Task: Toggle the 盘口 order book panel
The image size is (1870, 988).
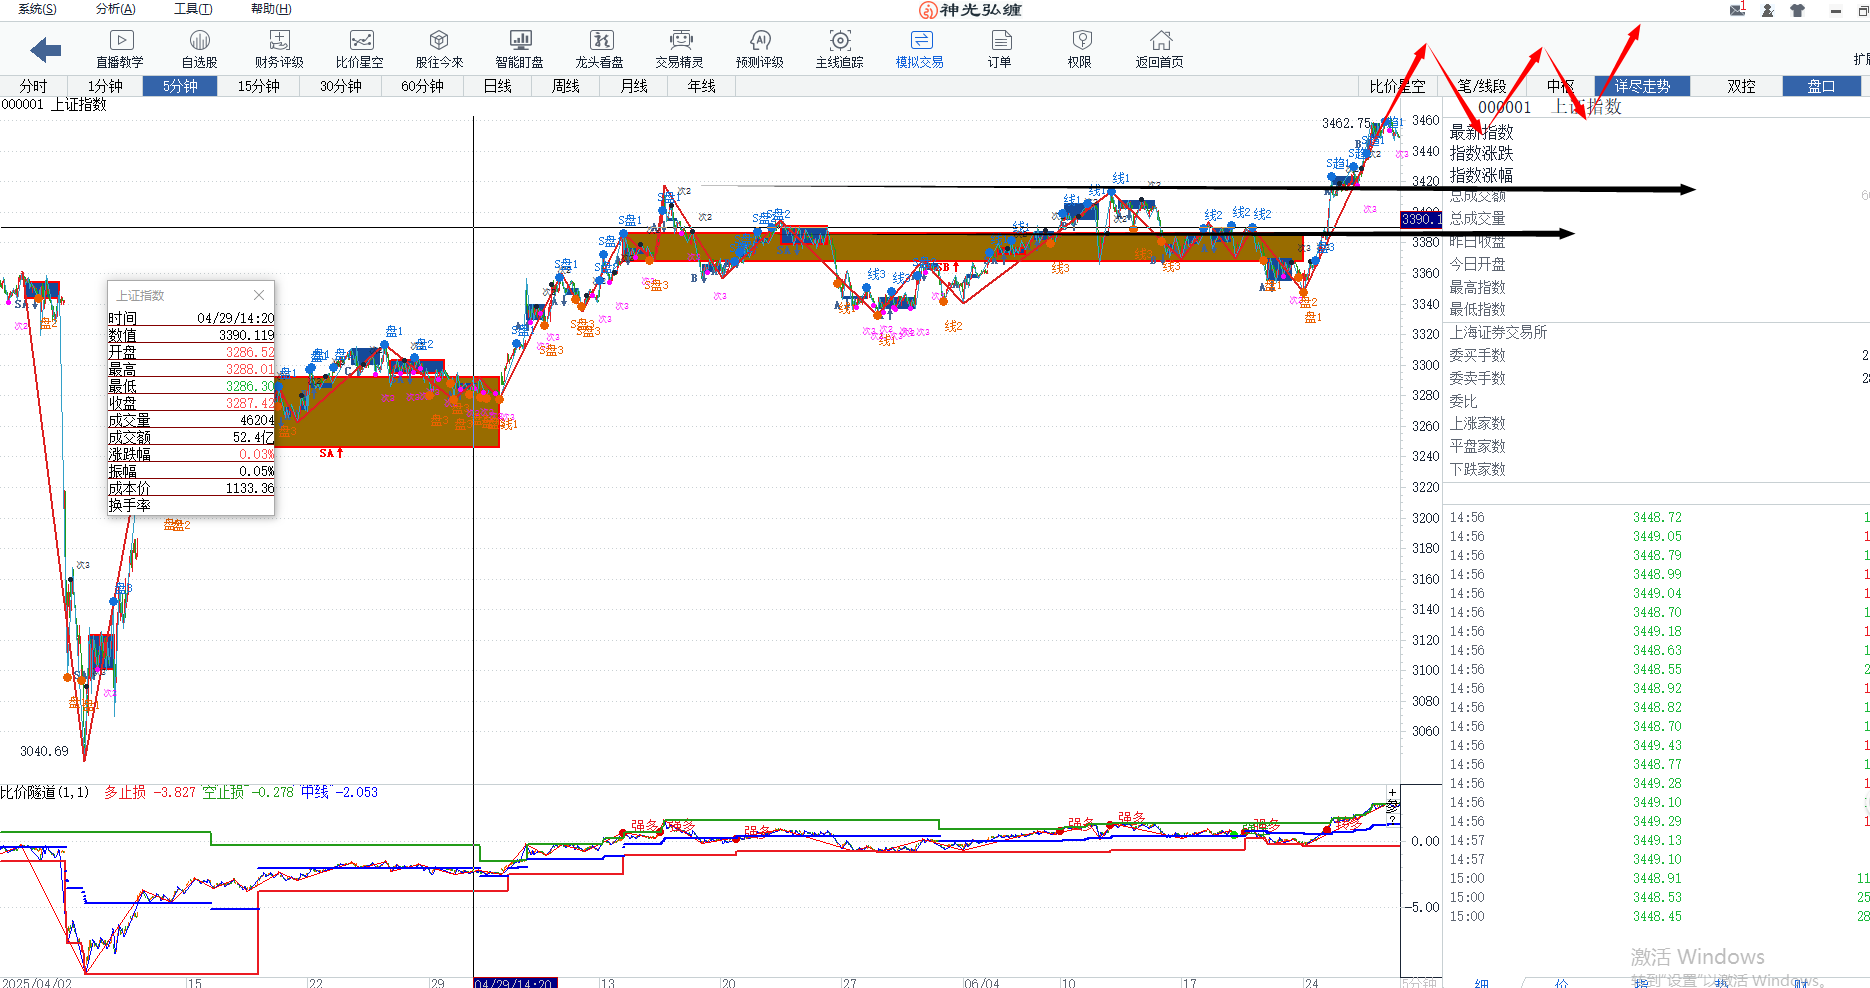Action: 1821,86
